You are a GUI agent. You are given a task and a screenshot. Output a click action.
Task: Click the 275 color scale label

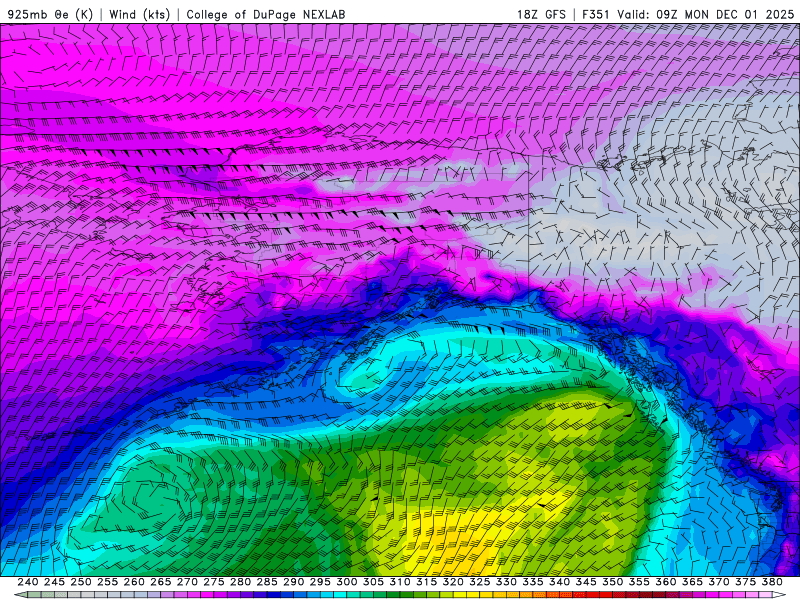pos(213,582)
